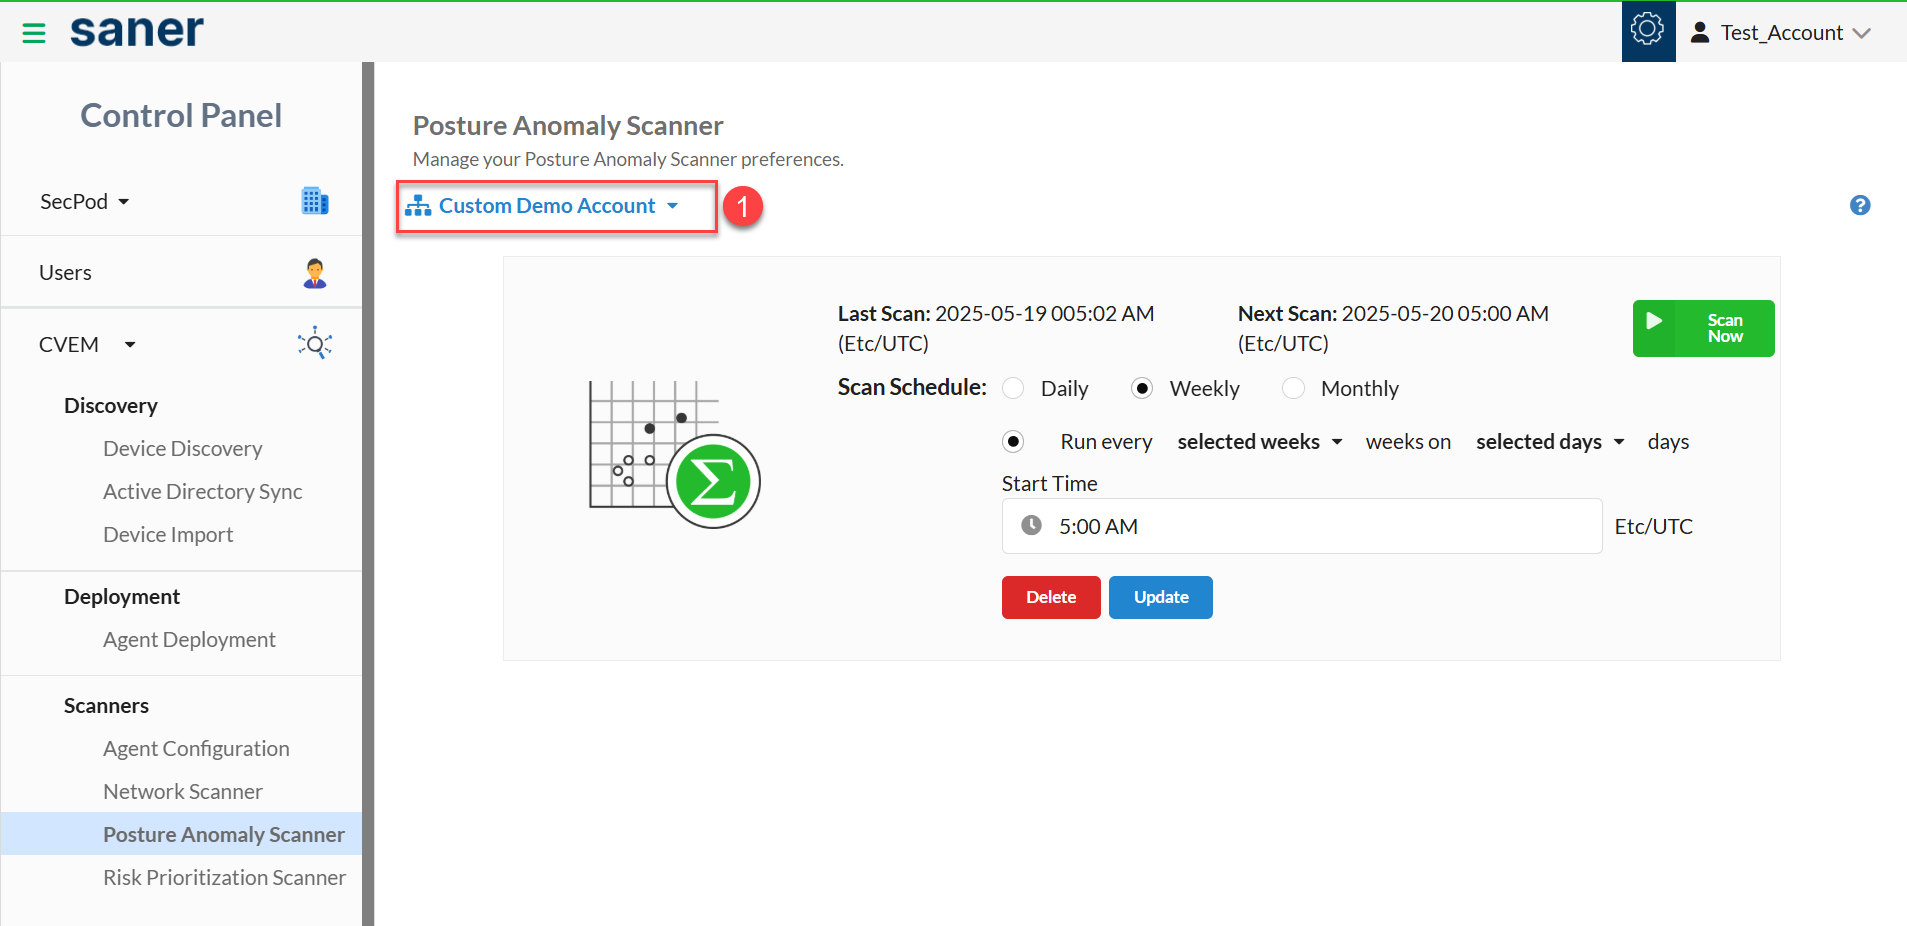Image resolution: width=1907 pixels, height=926 pixels.
Task: Open Network Scanner in the sidebar
Action: click(x=182, y=791)
